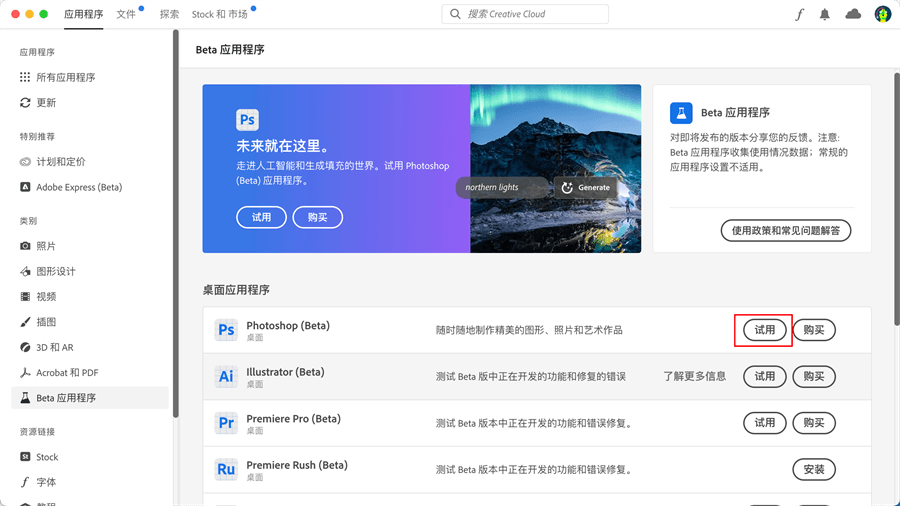Click the Premiere Rush (Beta) app icon

tap(226, 469)
